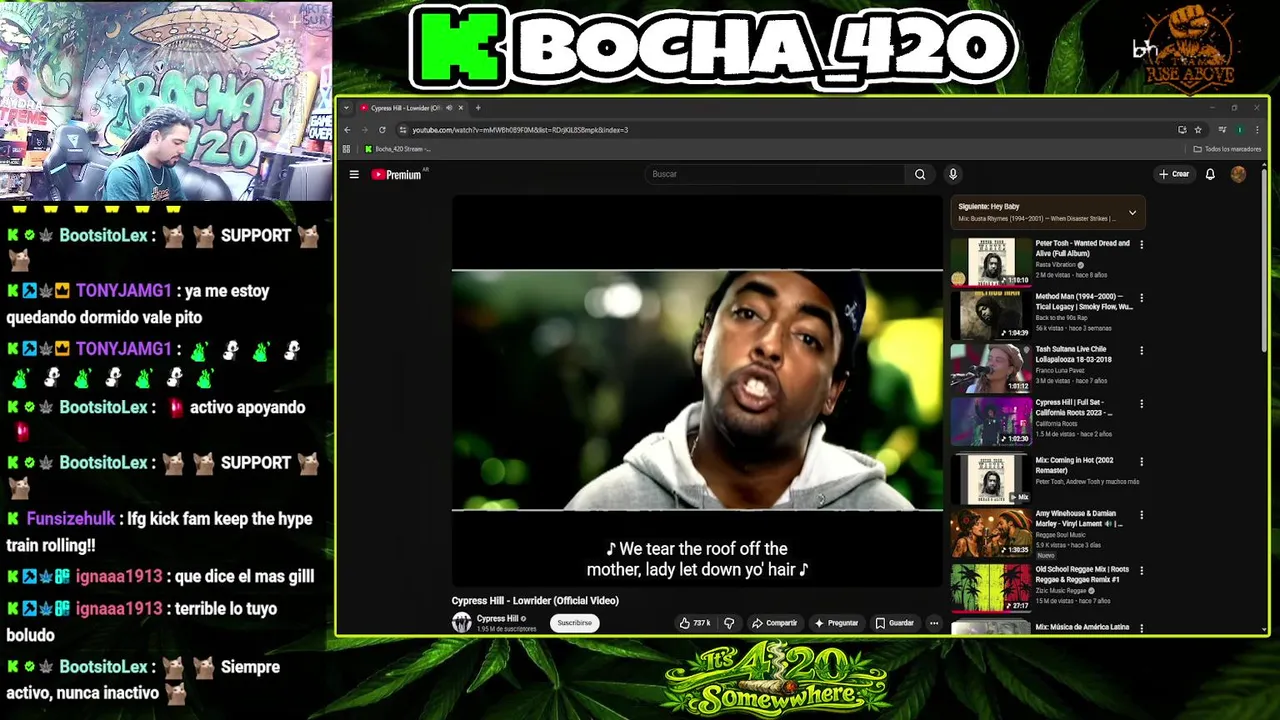Open options menu for the Peter Tosh video
Viewport: 1280px width, 720px height.
(x=1142, y=245)
